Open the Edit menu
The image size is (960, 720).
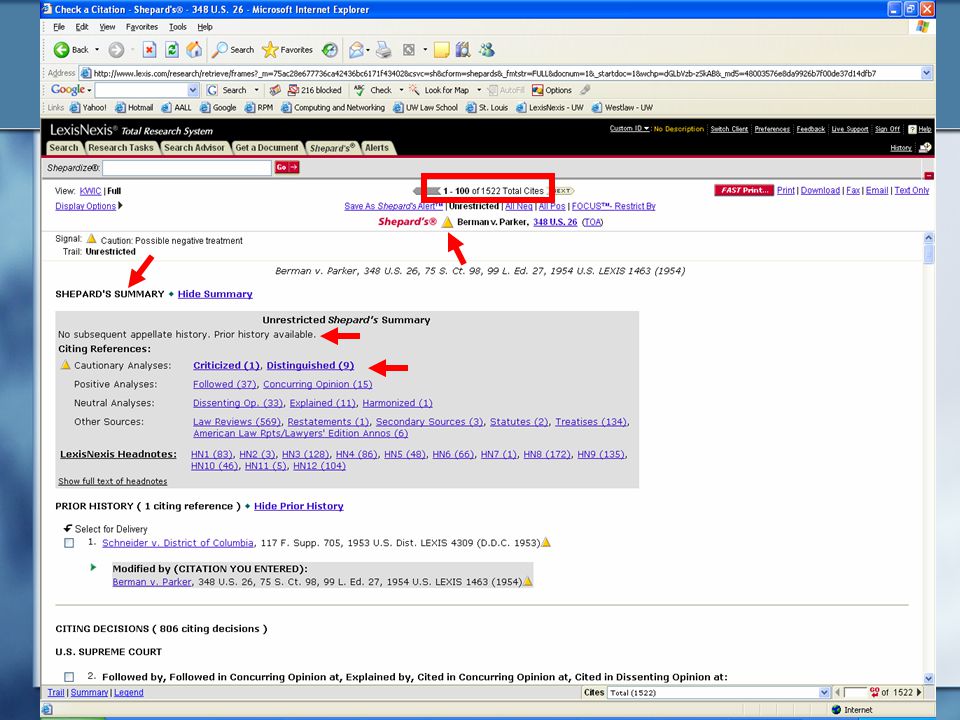82,27
